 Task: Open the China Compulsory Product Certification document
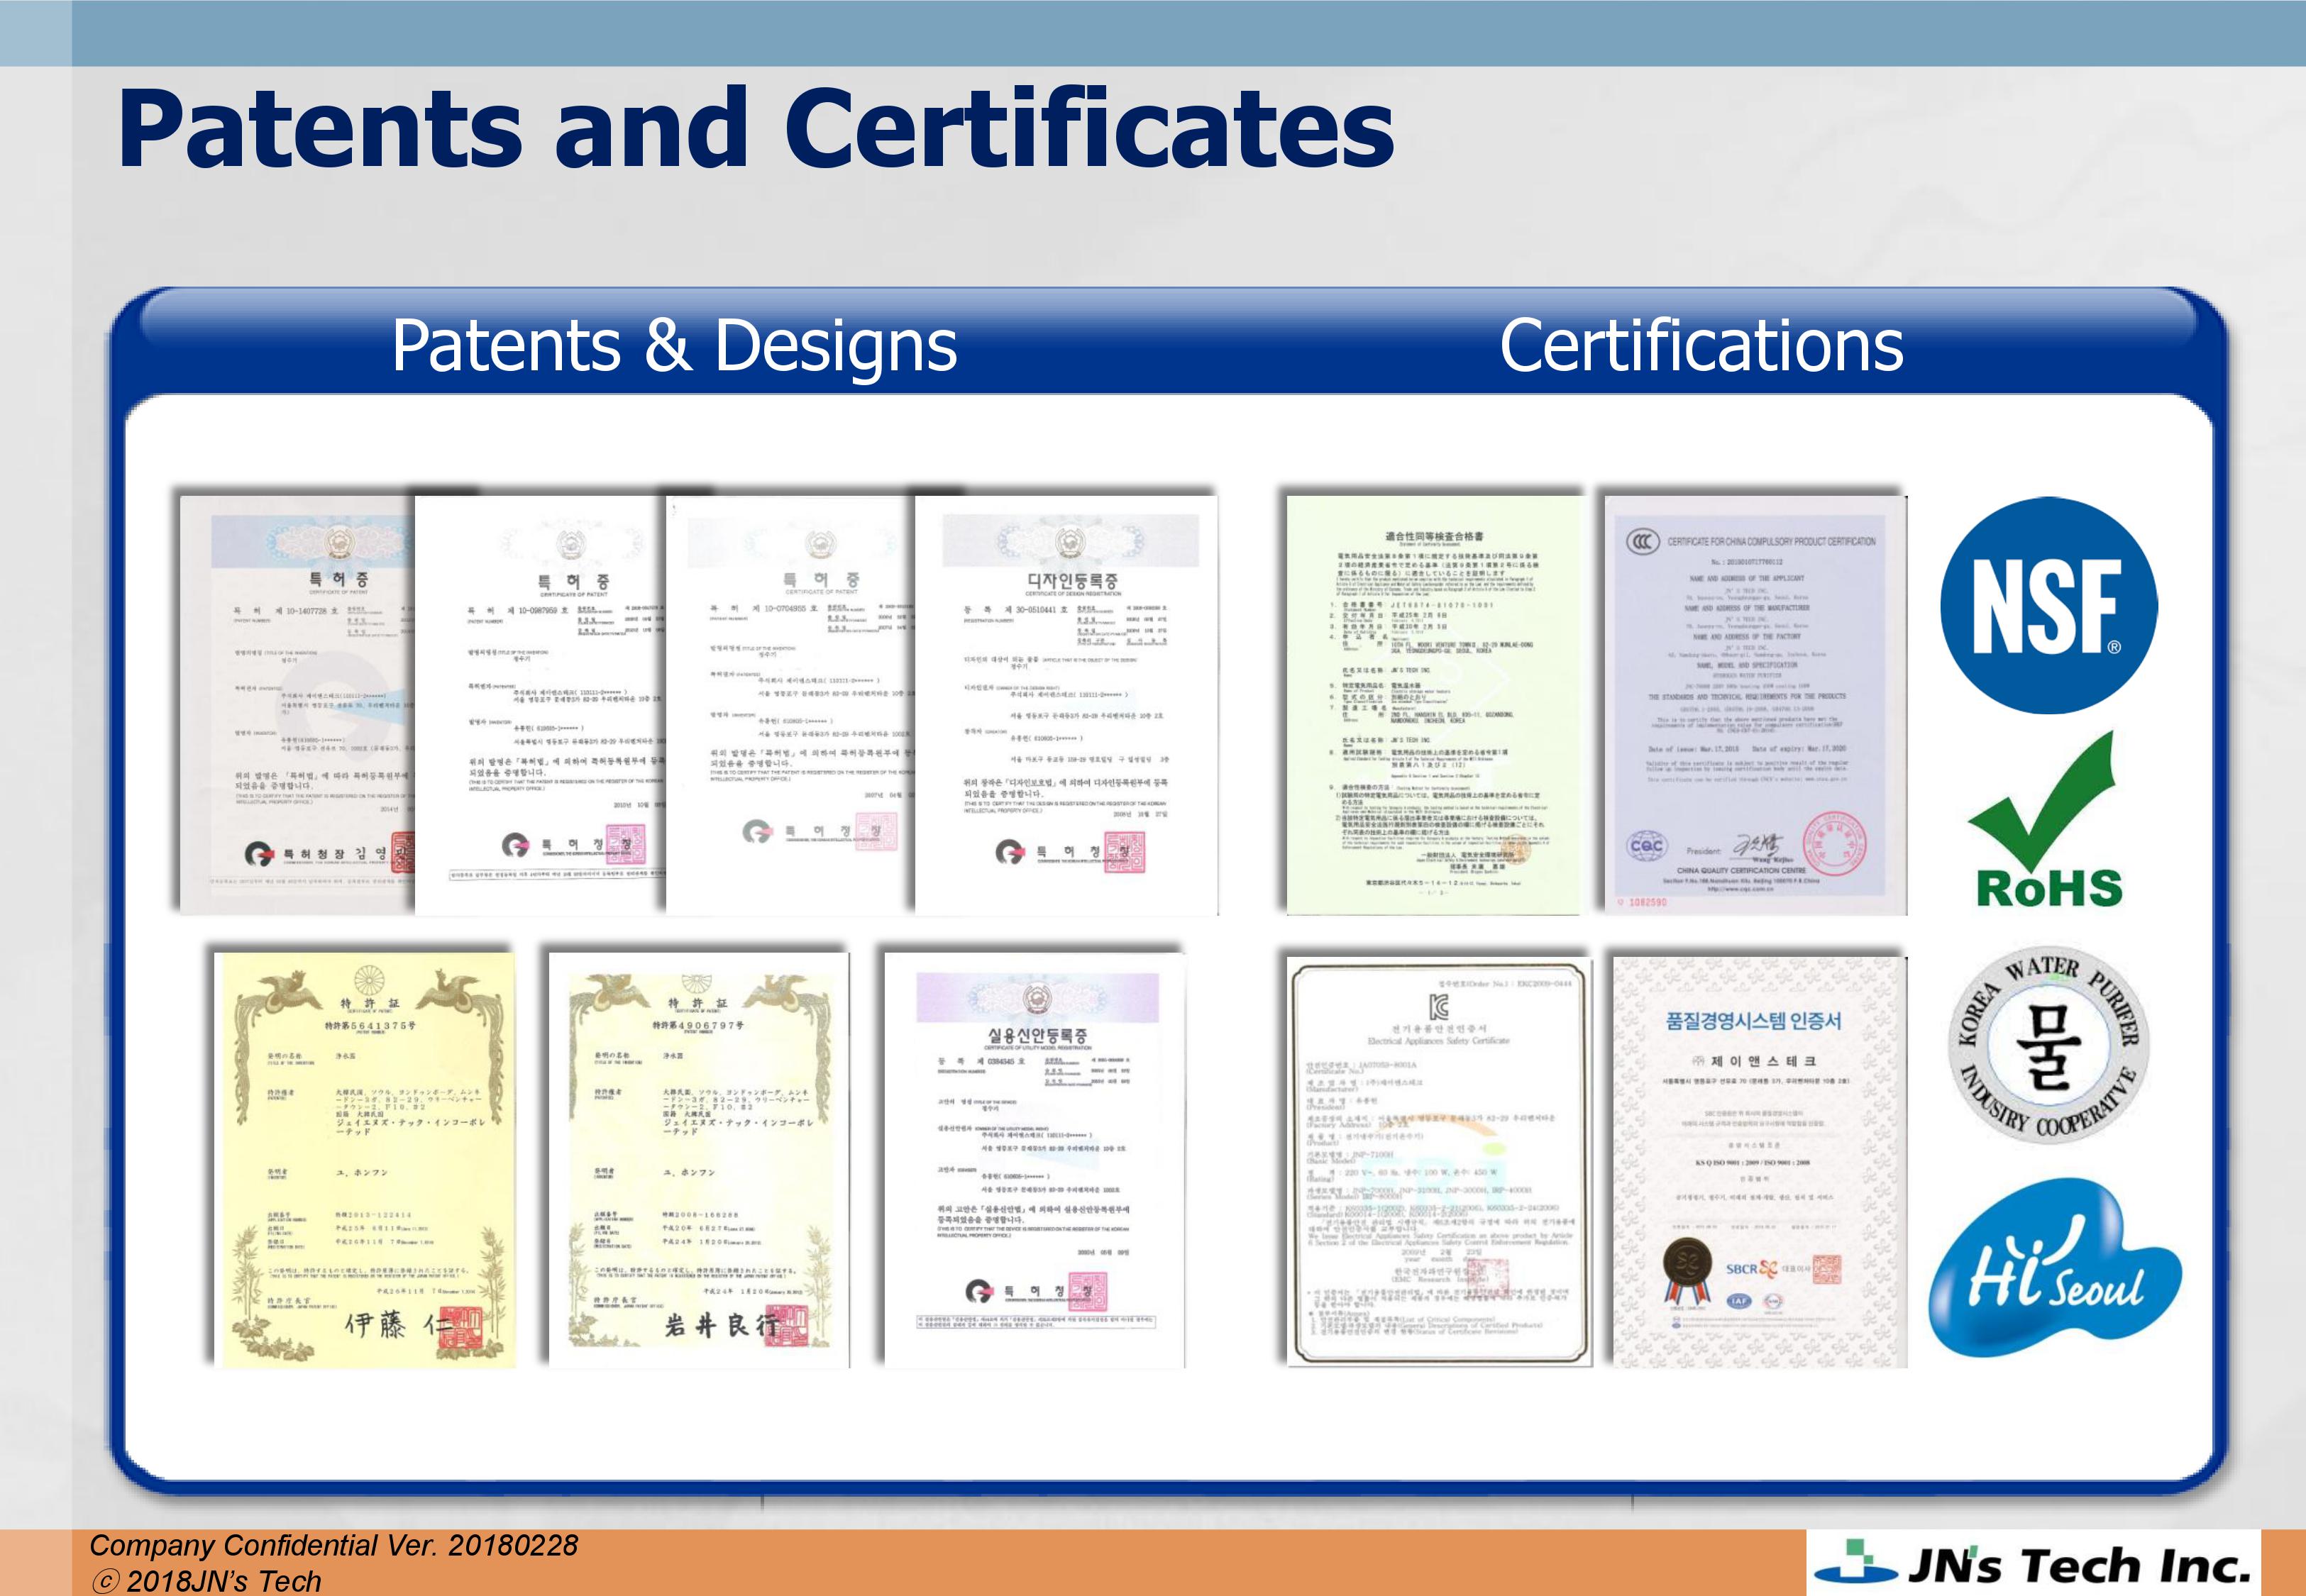[x=1755, y=704]
